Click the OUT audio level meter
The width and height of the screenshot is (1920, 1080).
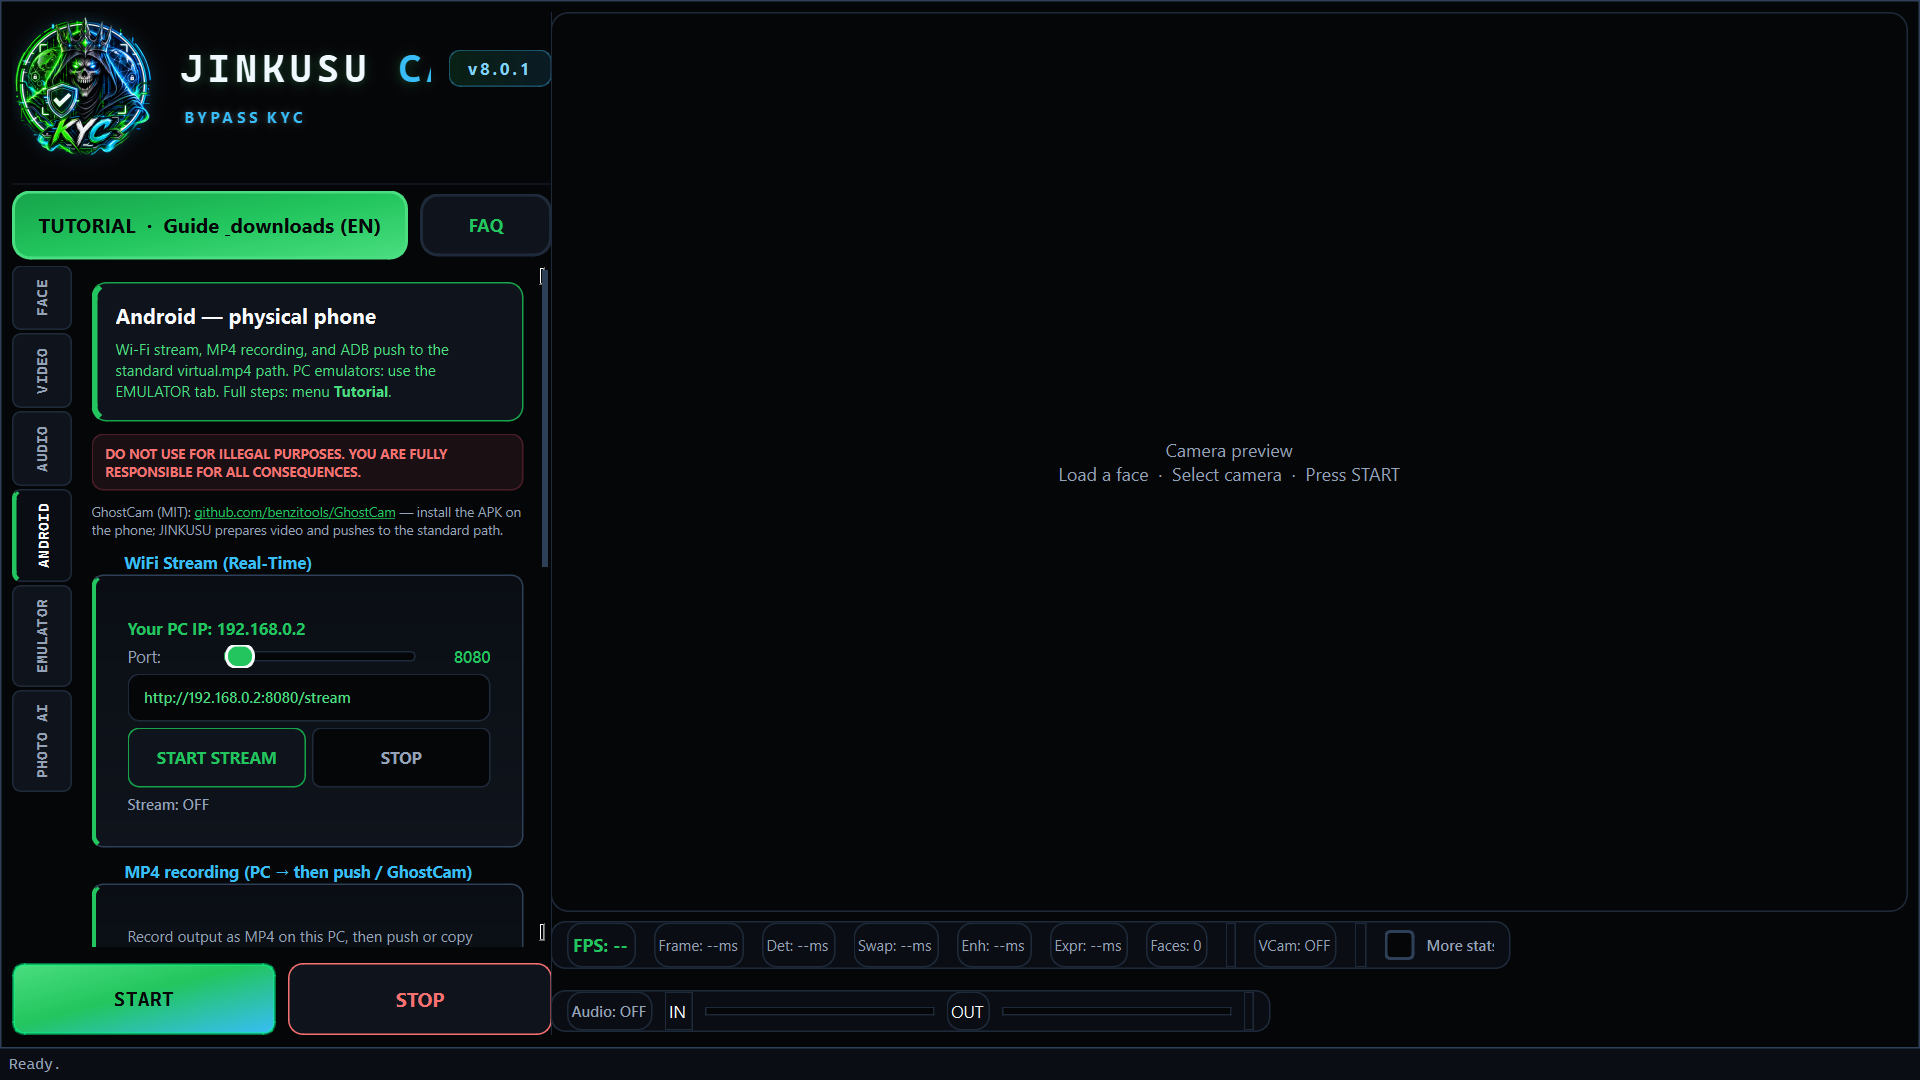(x=1116, y=1011)
